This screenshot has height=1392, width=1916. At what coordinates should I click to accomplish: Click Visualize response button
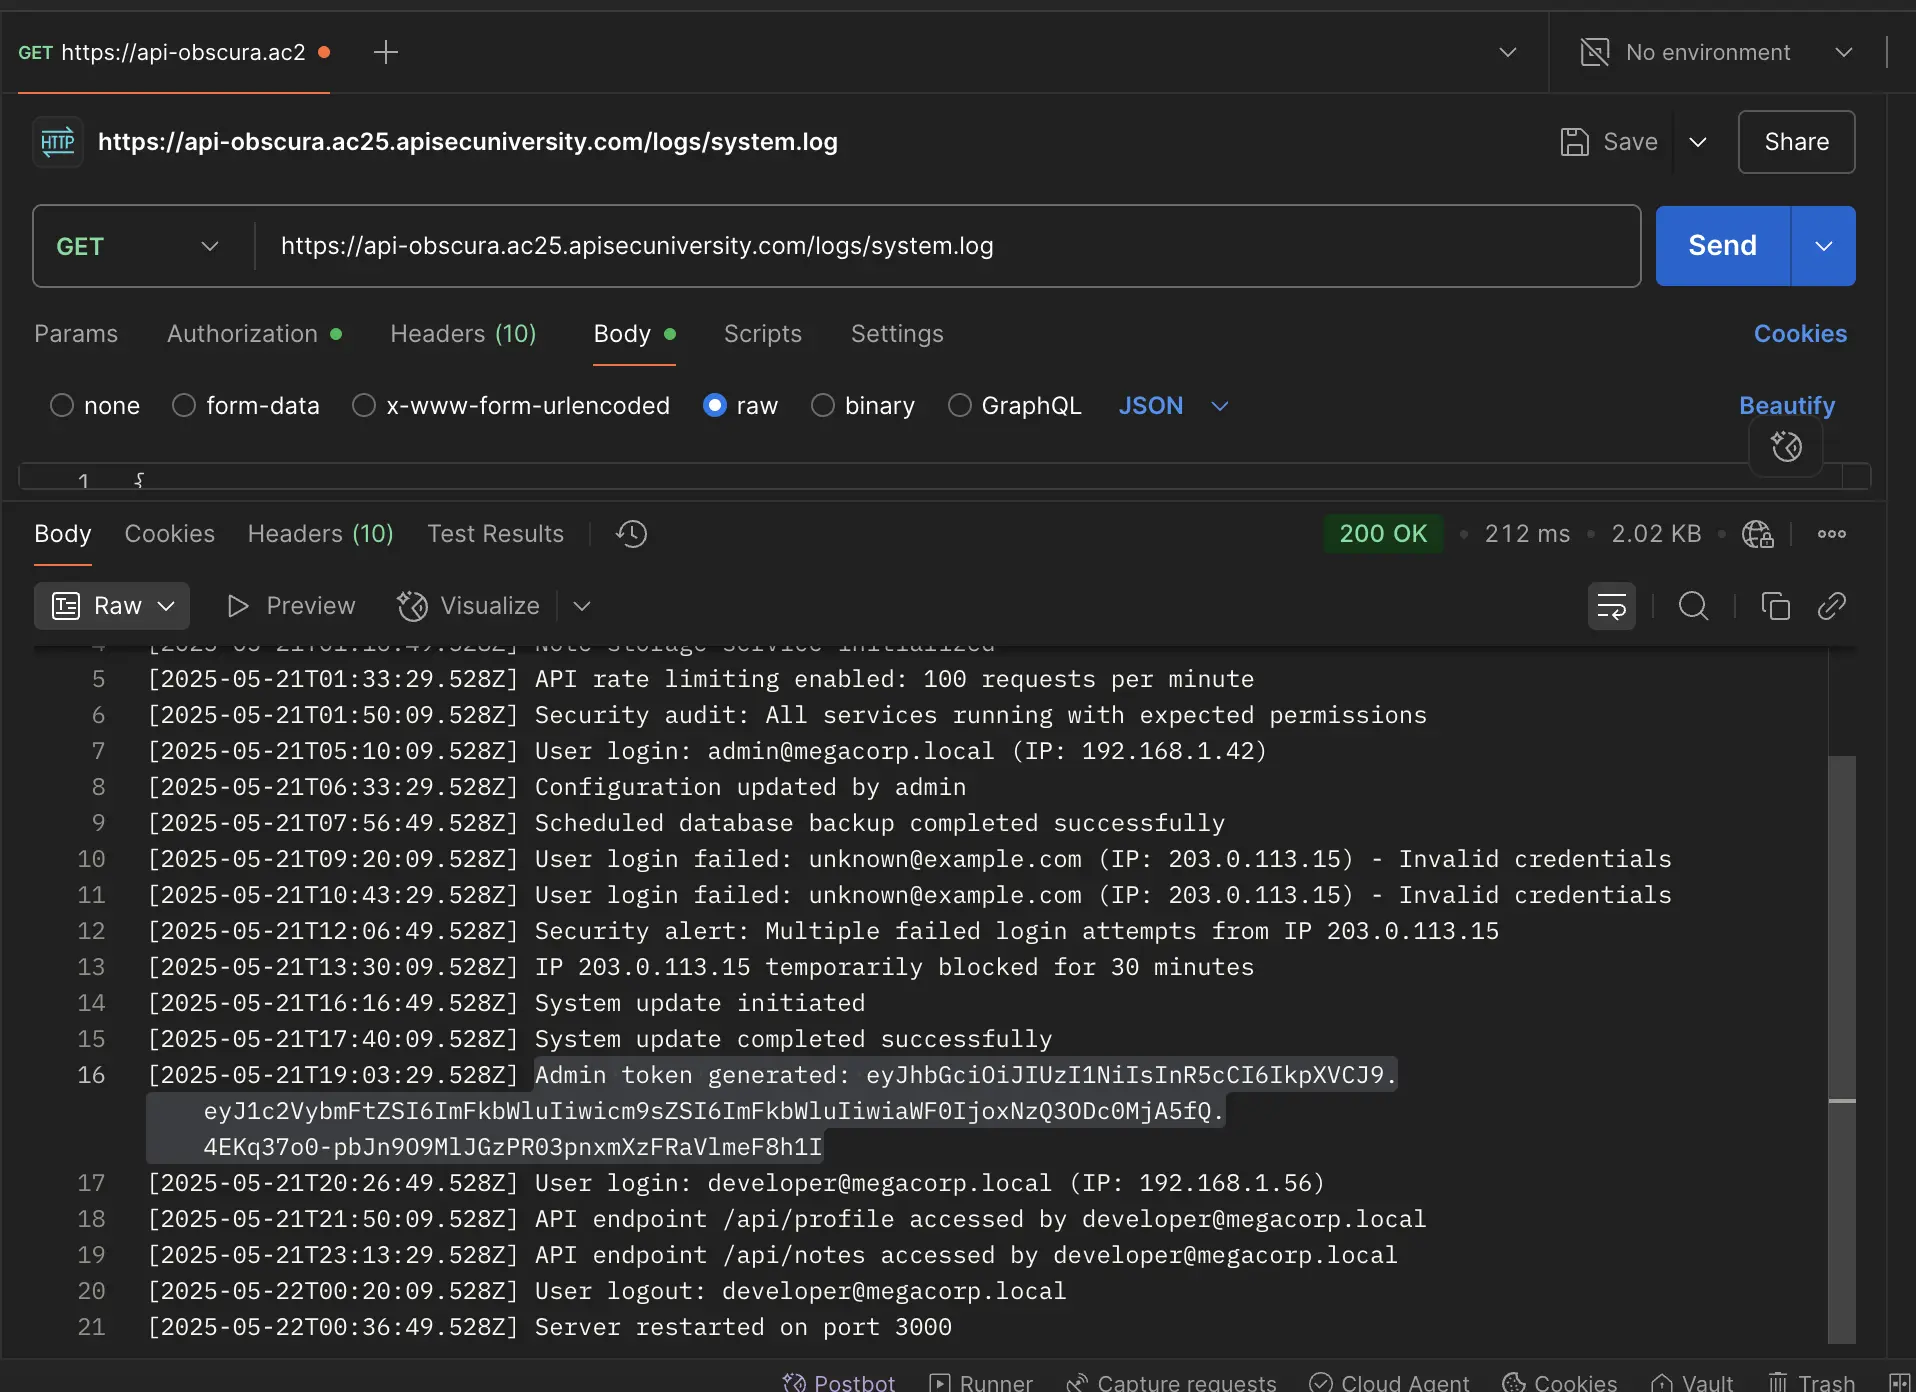coord(468,606)
